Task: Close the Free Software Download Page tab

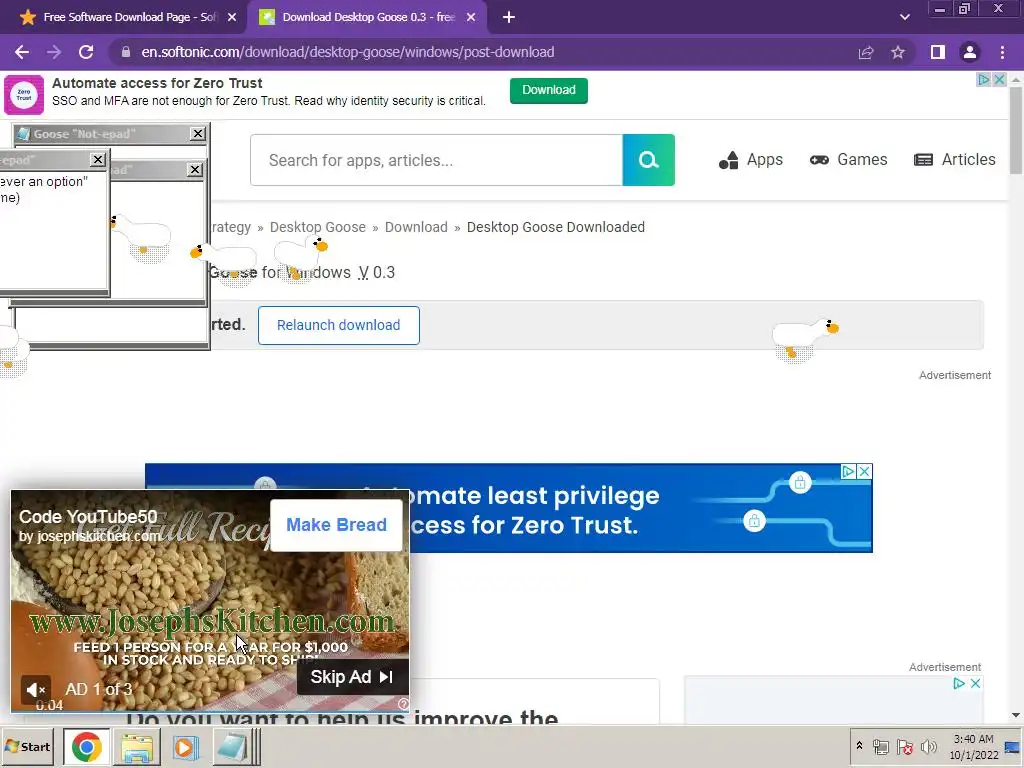Action: (232, 17)
